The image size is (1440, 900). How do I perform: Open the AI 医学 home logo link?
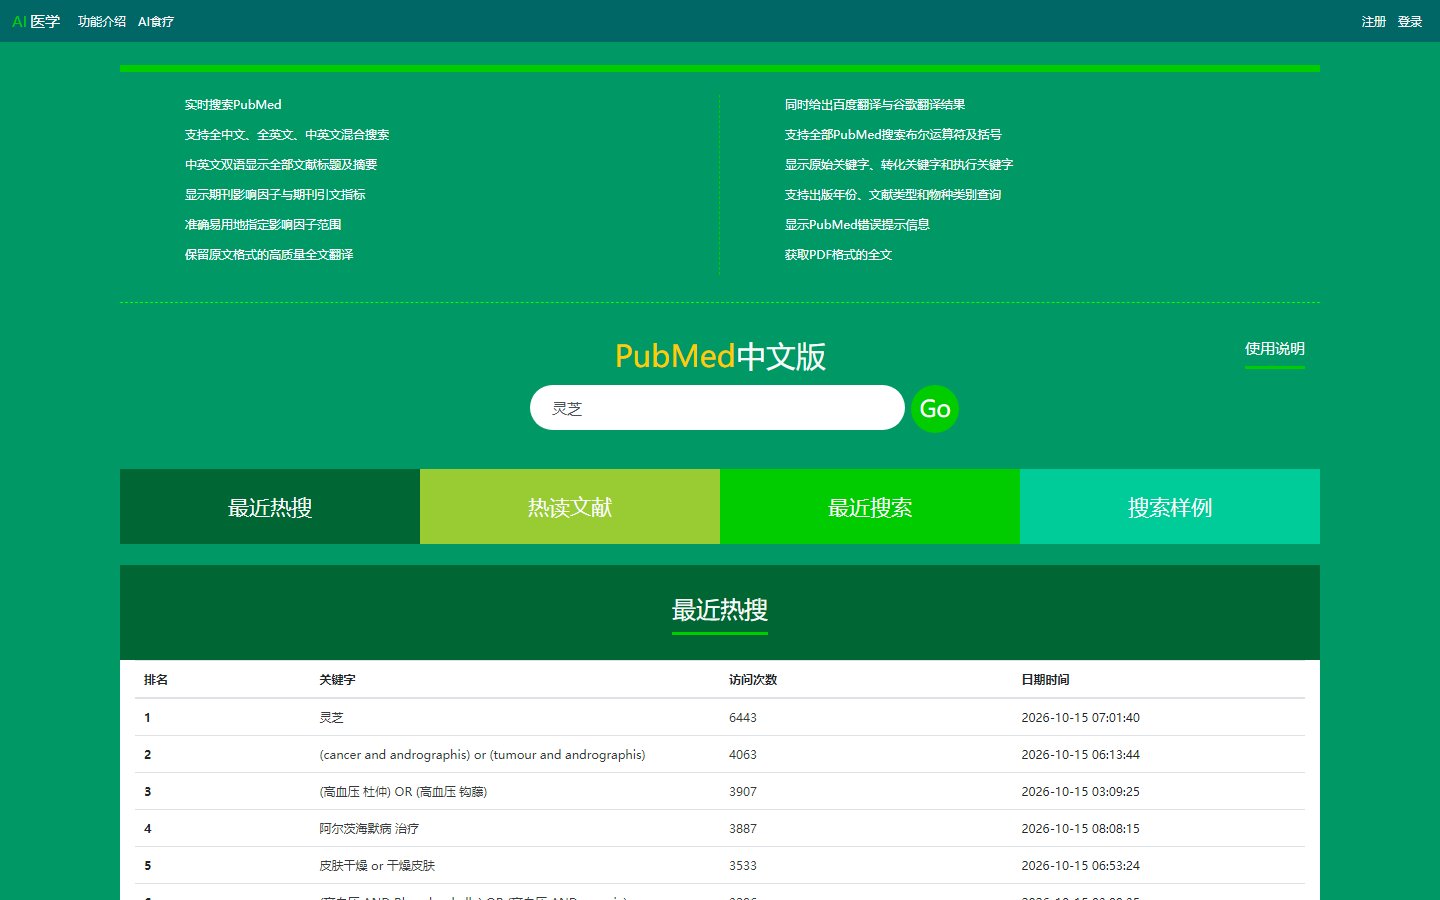[36, 21]
